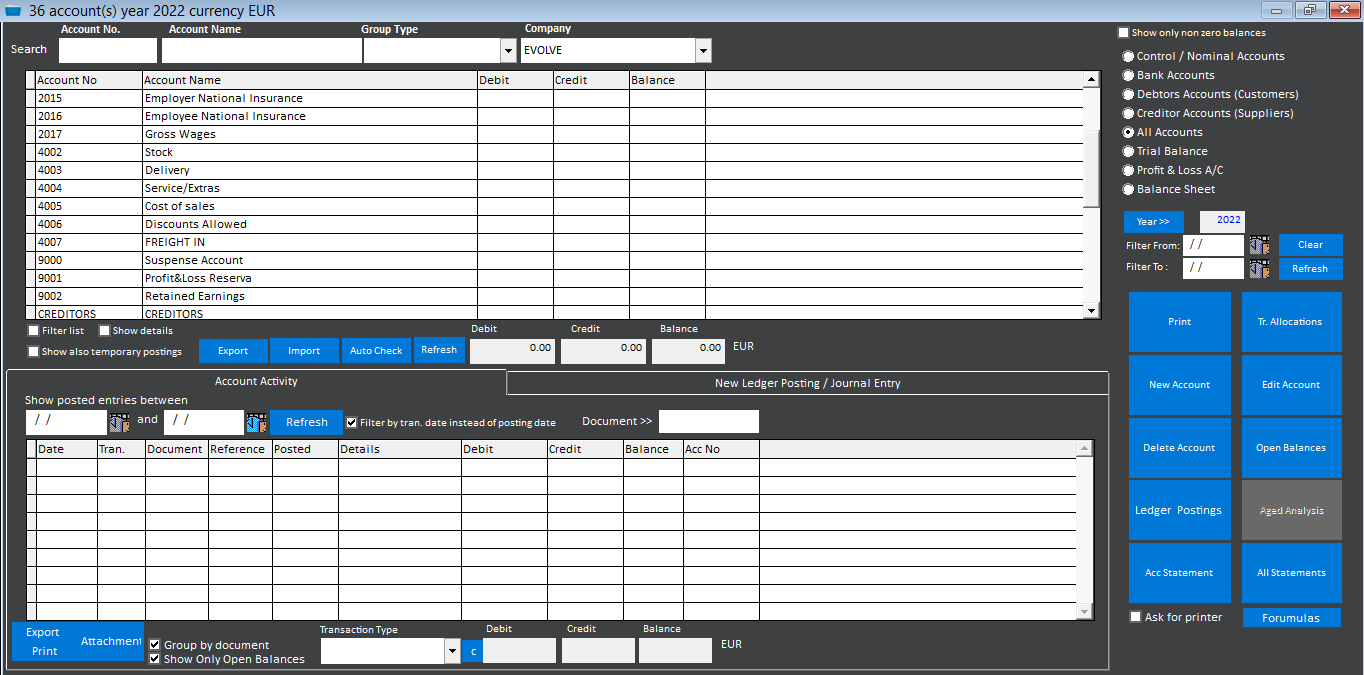Select the Suspense Account row in the list

pyautogui.click(x=200, y=260)
